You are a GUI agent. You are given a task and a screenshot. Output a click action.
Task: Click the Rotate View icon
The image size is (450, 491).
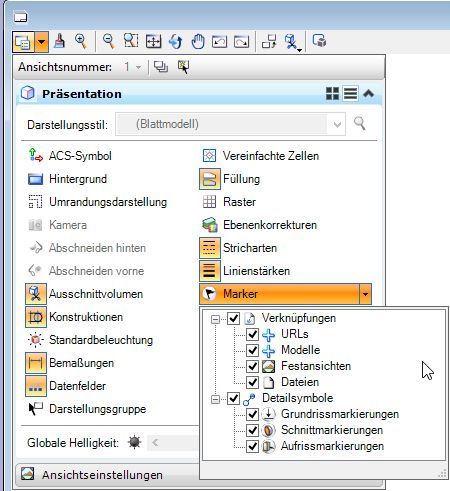pos(175,42)
